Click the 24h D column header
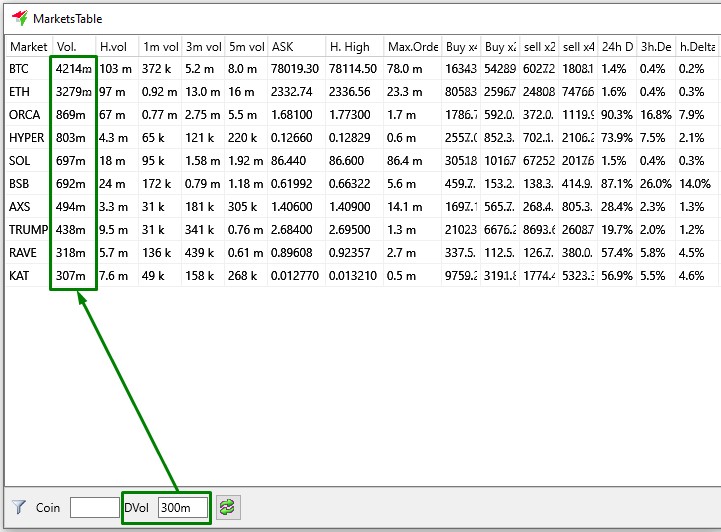Image resolution: width=721 pixels, height=532 pixels. [619, 46]
